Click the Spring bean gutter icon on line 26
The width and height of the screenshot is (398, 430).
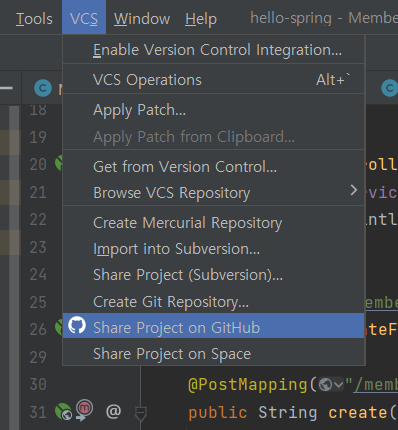click(x=59, y=327)
